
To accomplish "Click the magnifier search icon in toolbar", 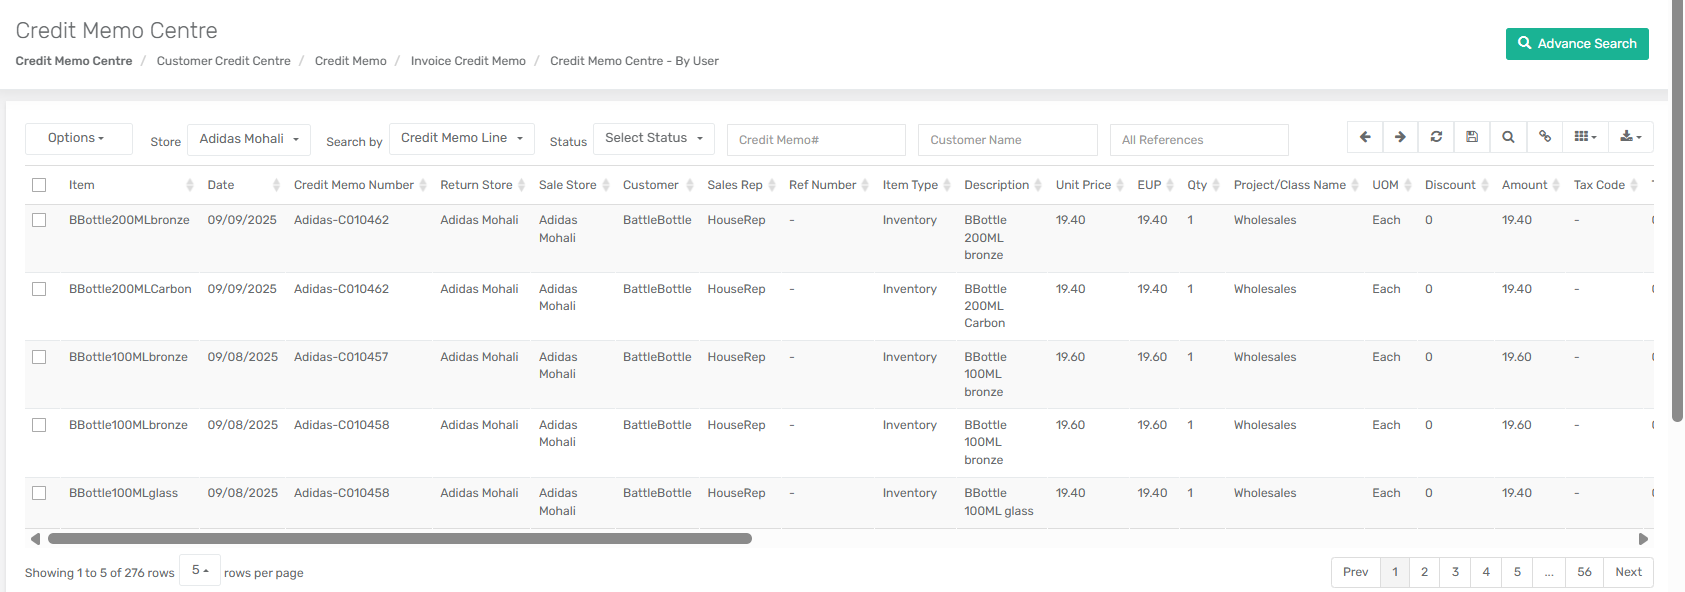I will [x=1508, y=137].
